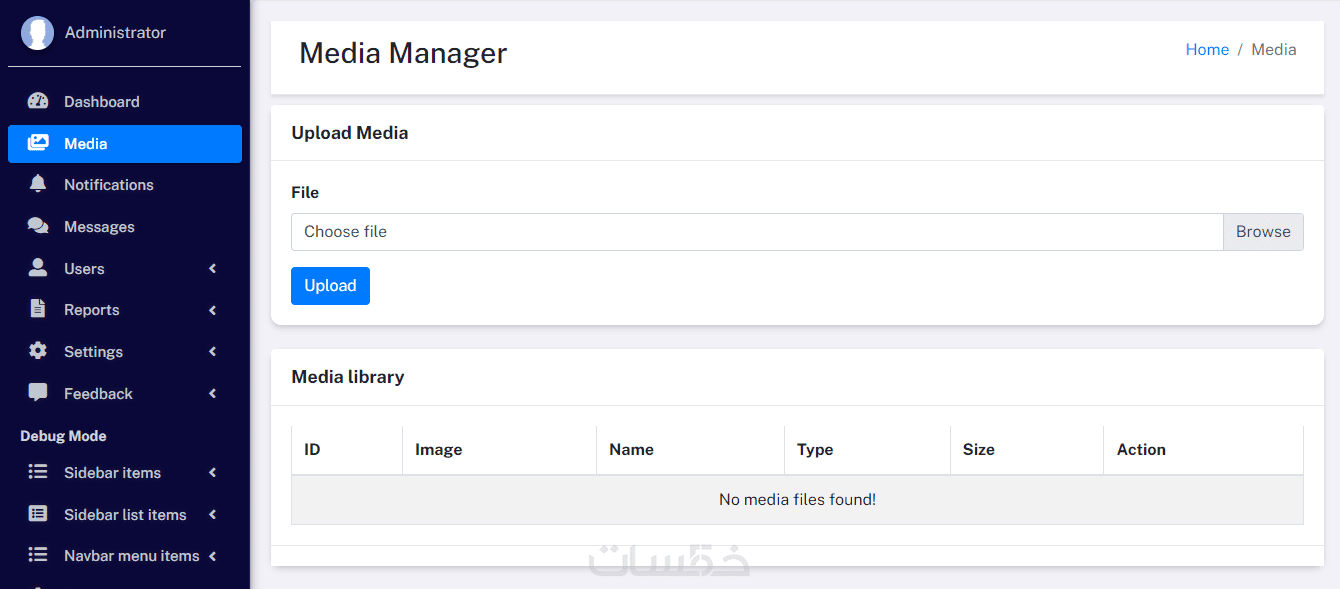1340x589 pixels.
Task: Click the Users person icon
Action: click(38, 268)
